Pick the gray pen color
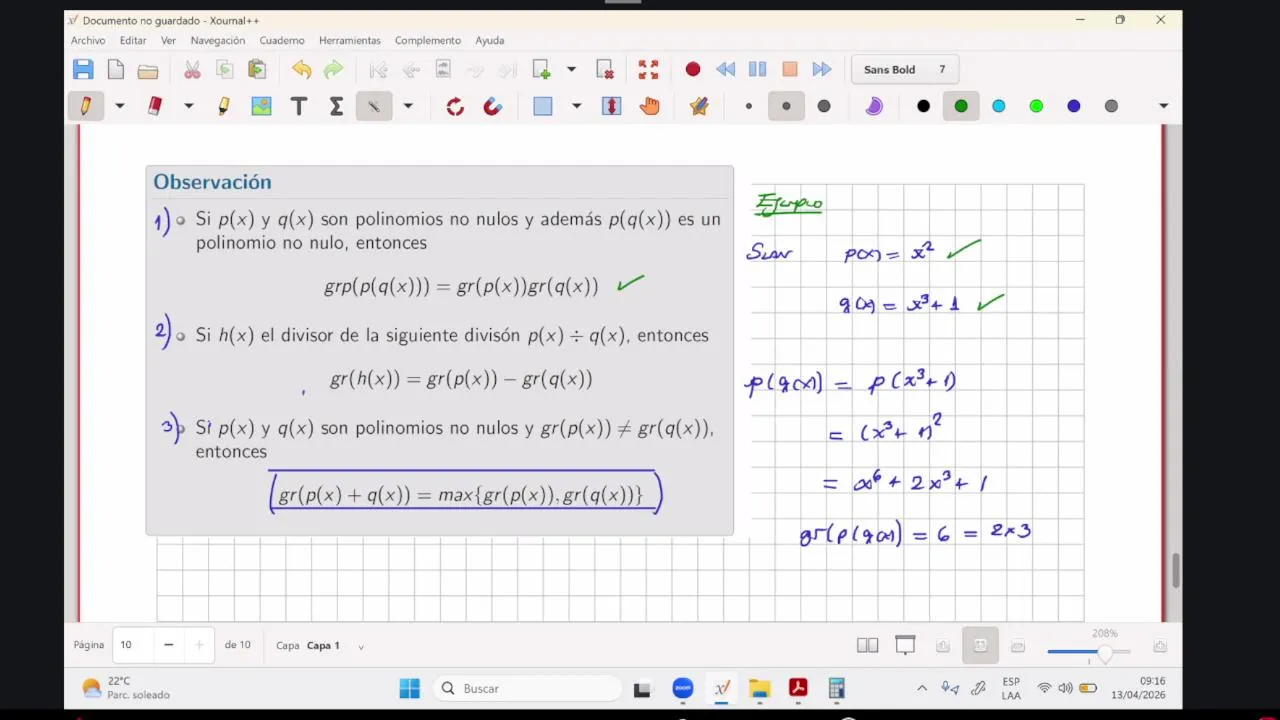This screenshot has width=1280, height=720. pos(1111,106)
